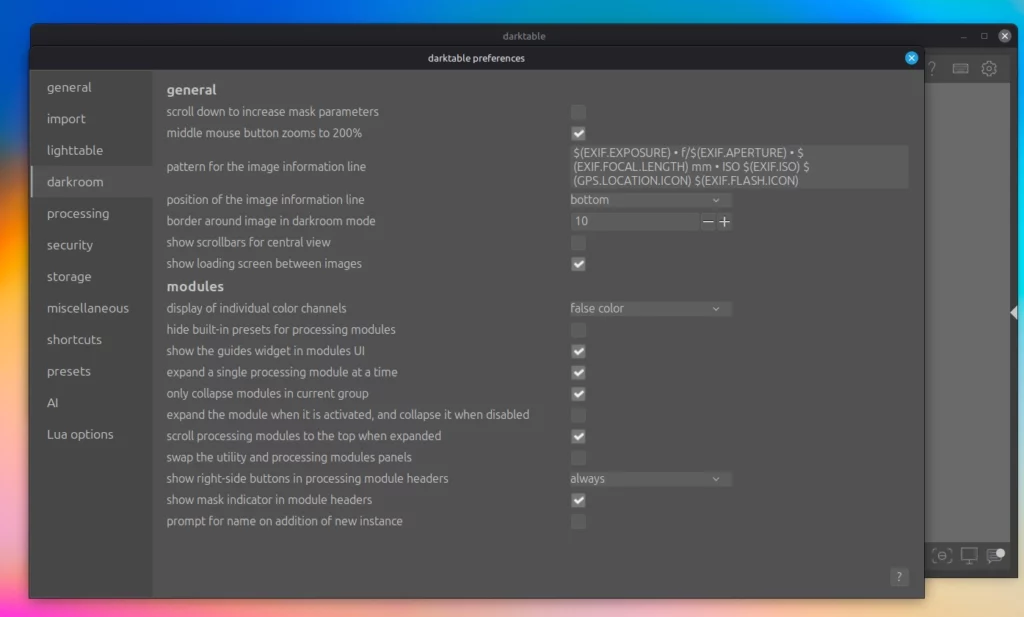
Task: Open the settings gear icon in main window
Action: point(989,69)
